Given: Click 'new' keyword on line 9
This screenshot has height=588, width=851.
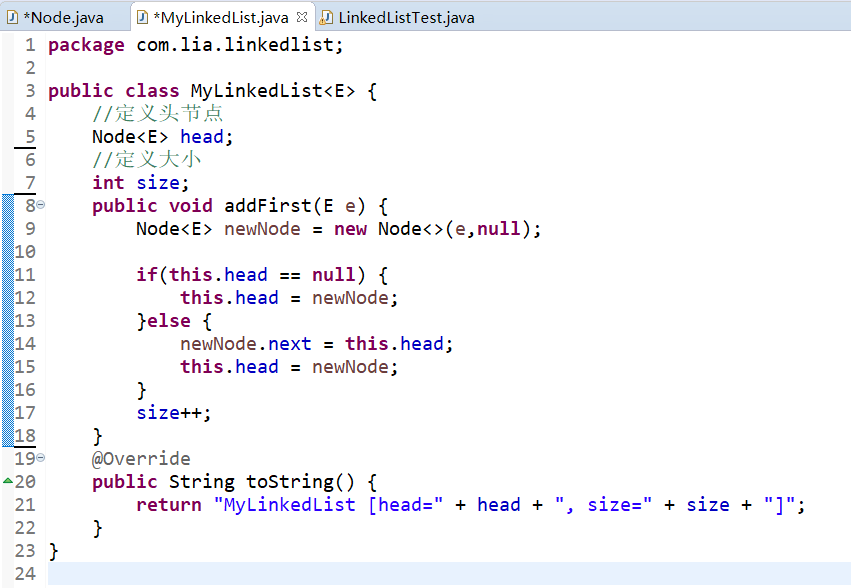Looking at the screenshot, I should click(x=350, y=229).
